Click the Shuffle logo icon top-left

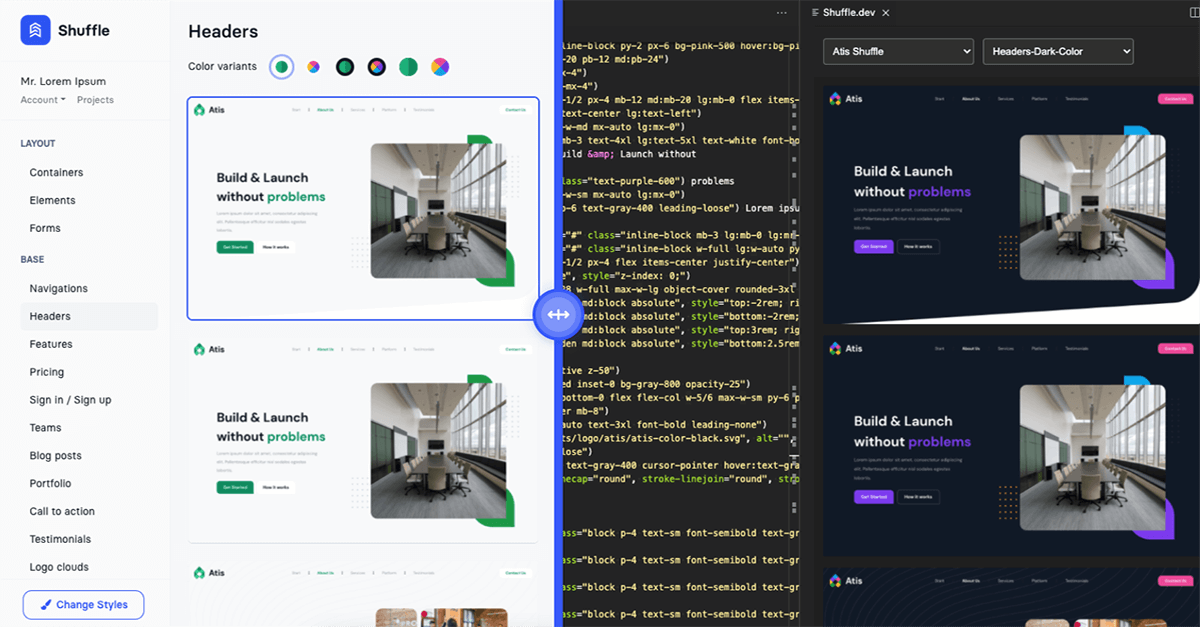[x=35, y=30]
